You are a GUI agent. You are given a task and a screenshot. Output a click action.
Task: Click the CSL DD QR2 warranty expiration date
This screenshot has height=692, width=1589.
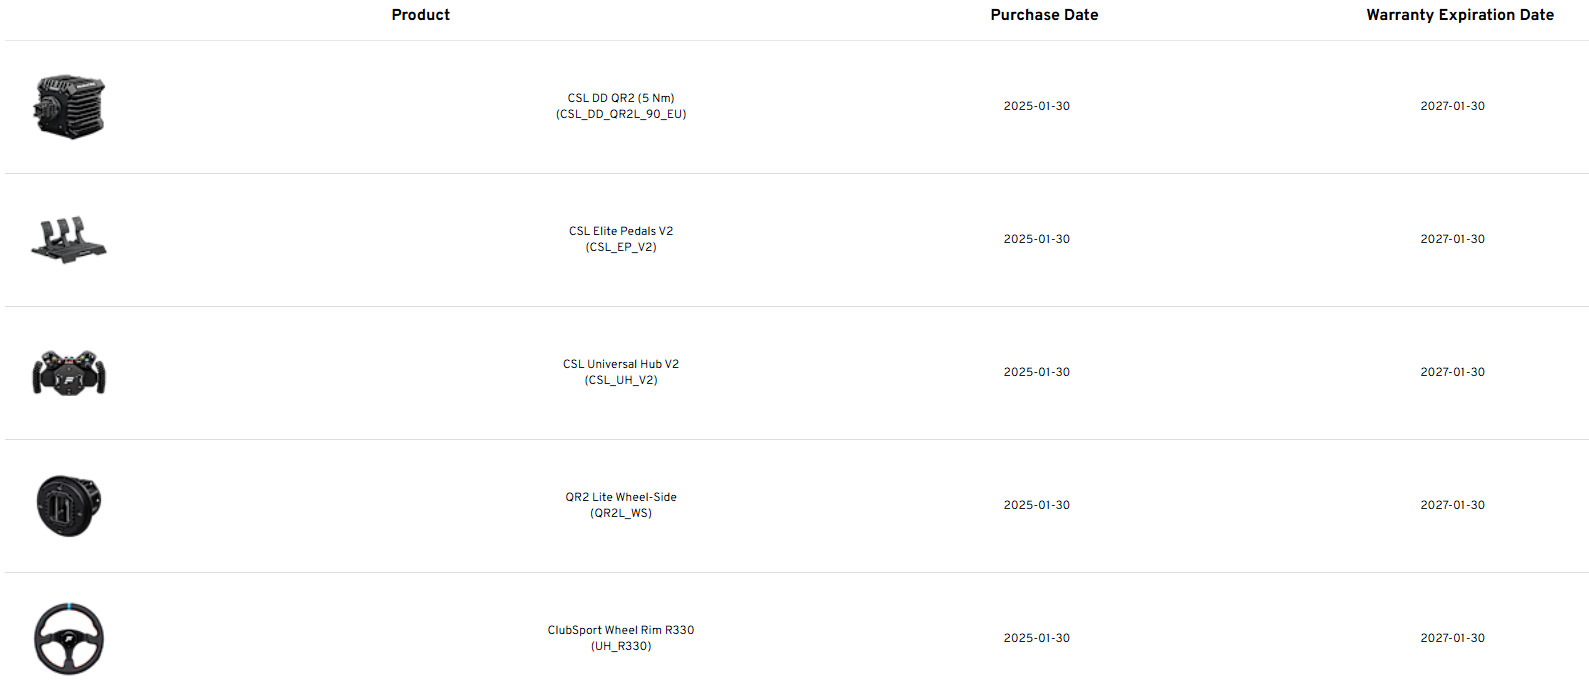(x=1452, y=106)
